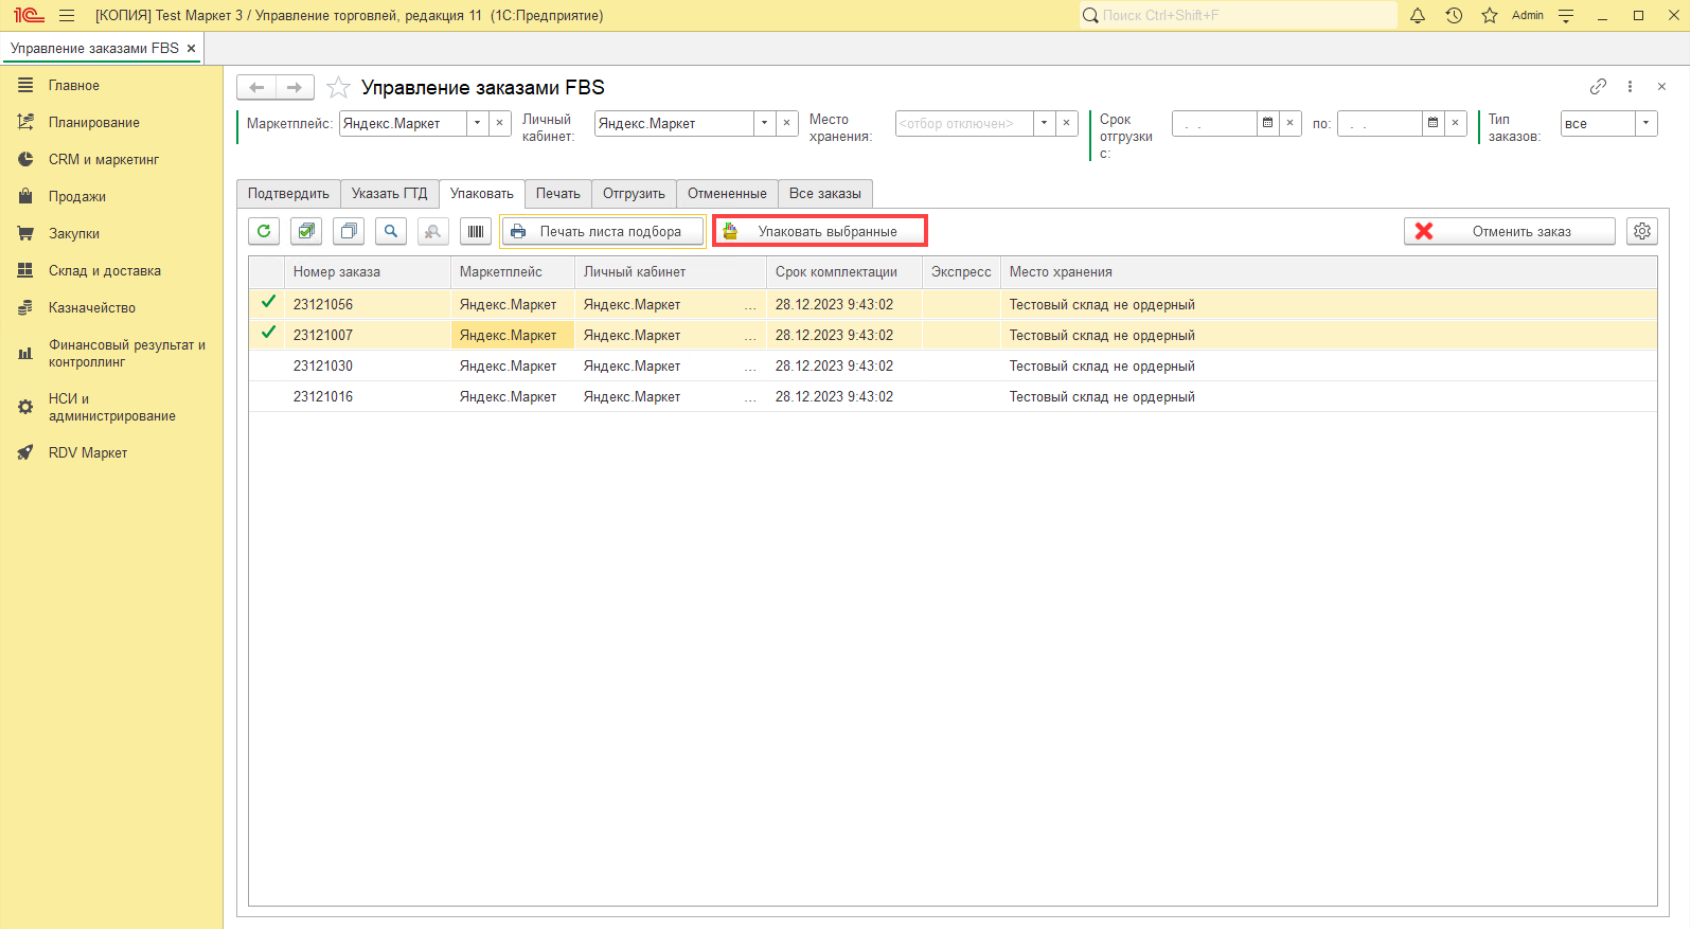Uncheck order 23121056 checkmark
The height and width of the screenshot is (929, 1690).
point(268,302)
